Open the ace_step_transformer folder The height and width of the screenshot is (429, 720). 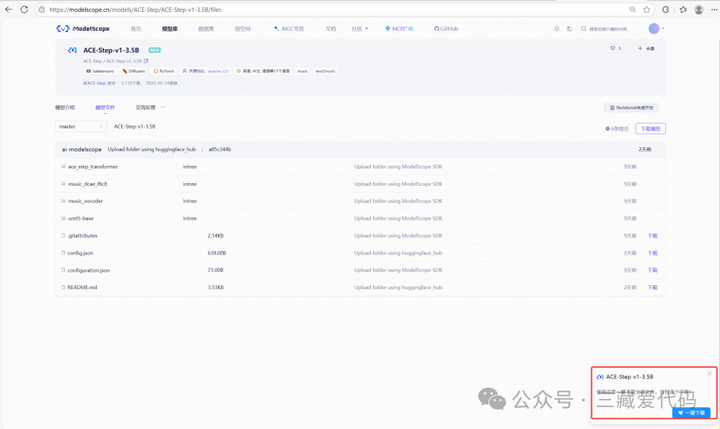coord(93,167)
